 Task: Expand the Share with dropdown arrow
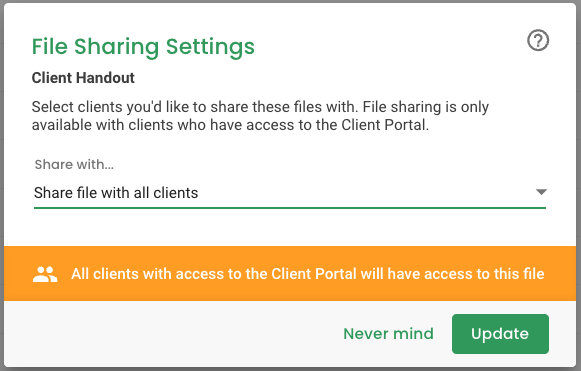click(x=541, y=192)
